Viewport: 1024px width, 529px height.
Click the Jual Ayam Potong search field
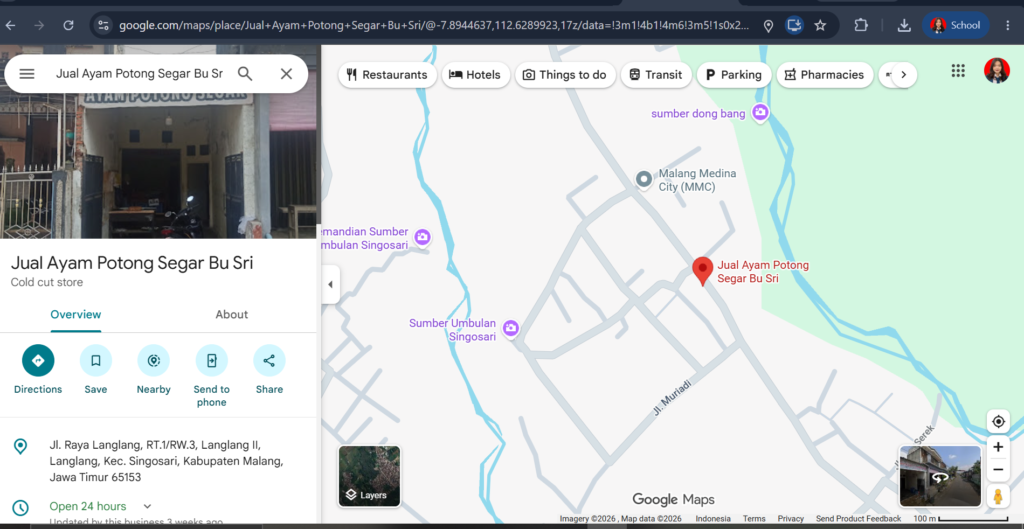(x=139, y=74)
